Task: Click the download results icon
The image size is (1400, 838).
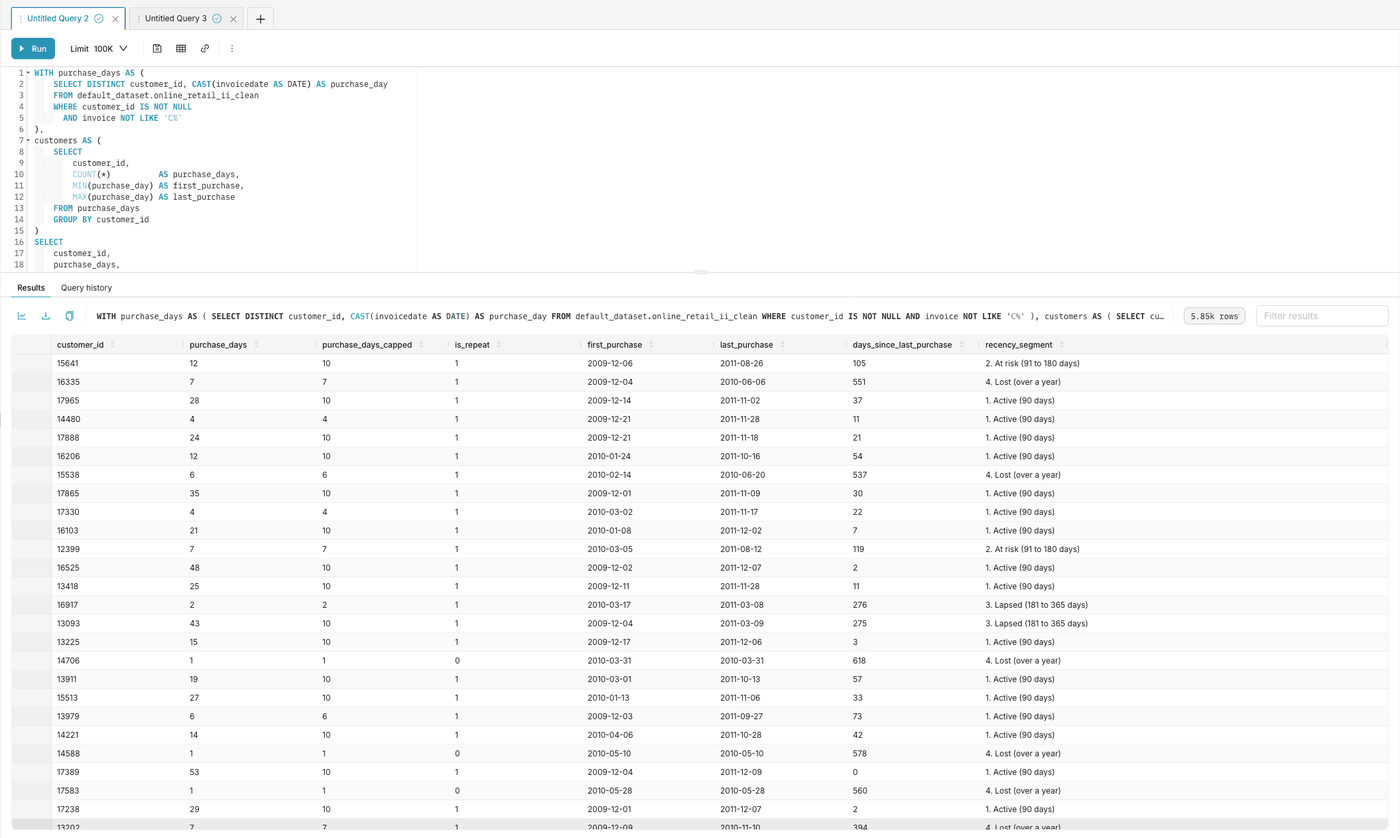Action: coord(46,316)
